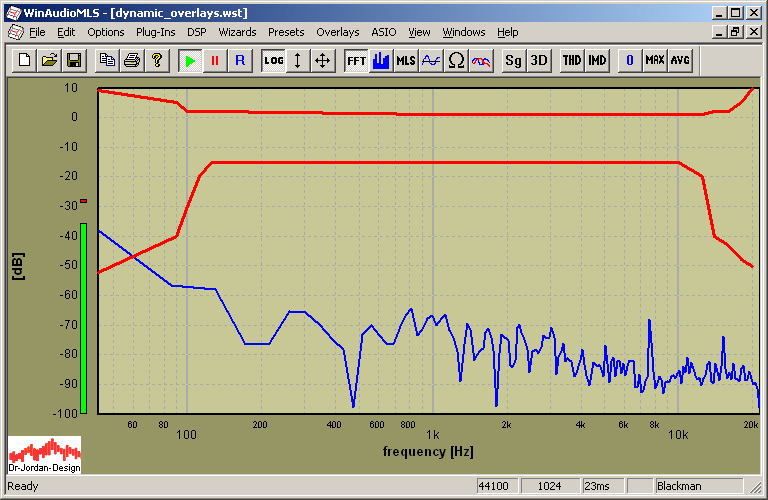This screenshot has height=500, width=768.
Task: Open the Plug-Ins menu
Action: (x=155, y=32)
